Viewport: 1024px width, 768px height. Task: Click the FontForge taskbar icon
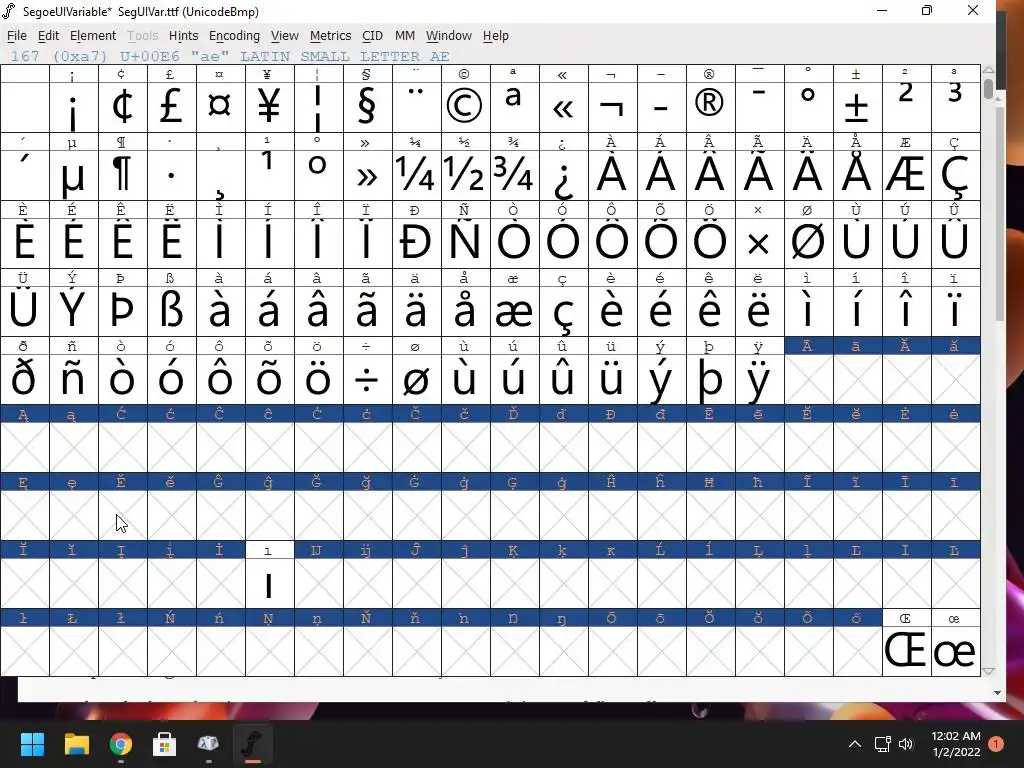click(253, 744)
